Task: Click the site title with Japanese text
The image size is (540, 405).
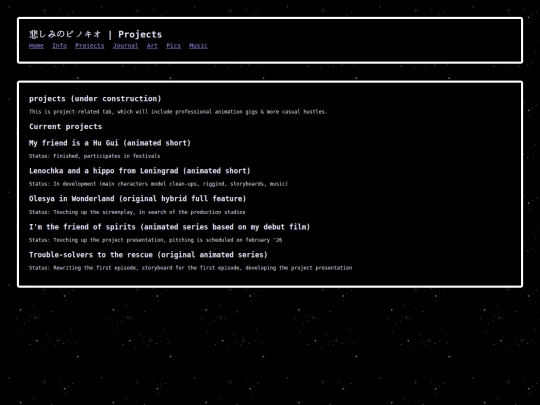Action: pos(95,34)
